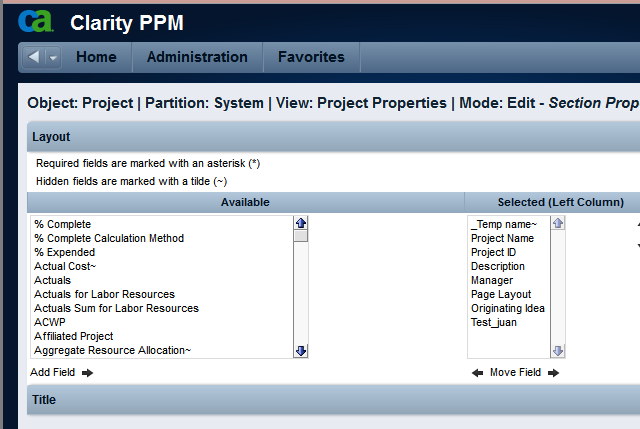Select 'Actual Cost~' hidden field
The width and height of the screenshot is (640, 429).
coord(65,266)
